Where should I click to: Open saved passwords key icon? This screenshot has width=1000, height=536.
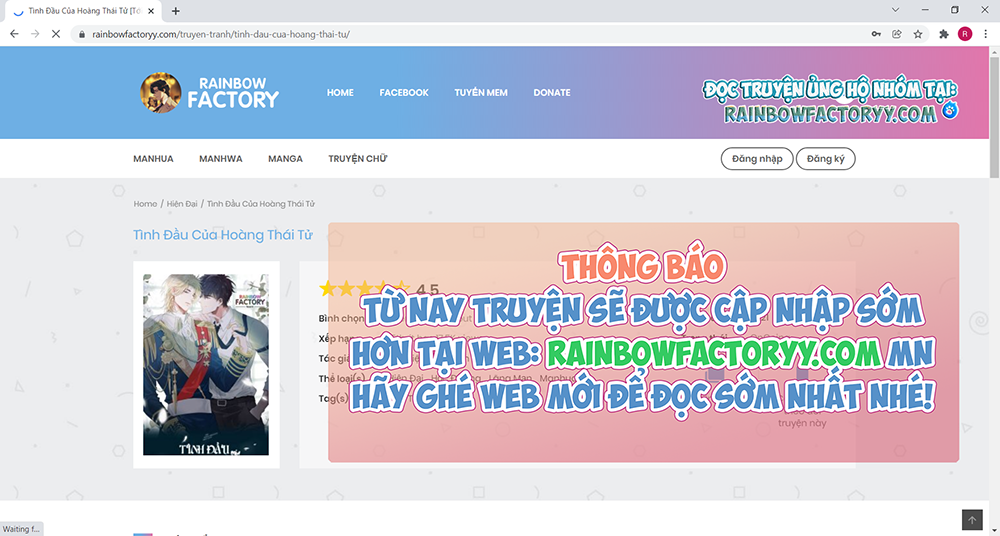point(876,33)
